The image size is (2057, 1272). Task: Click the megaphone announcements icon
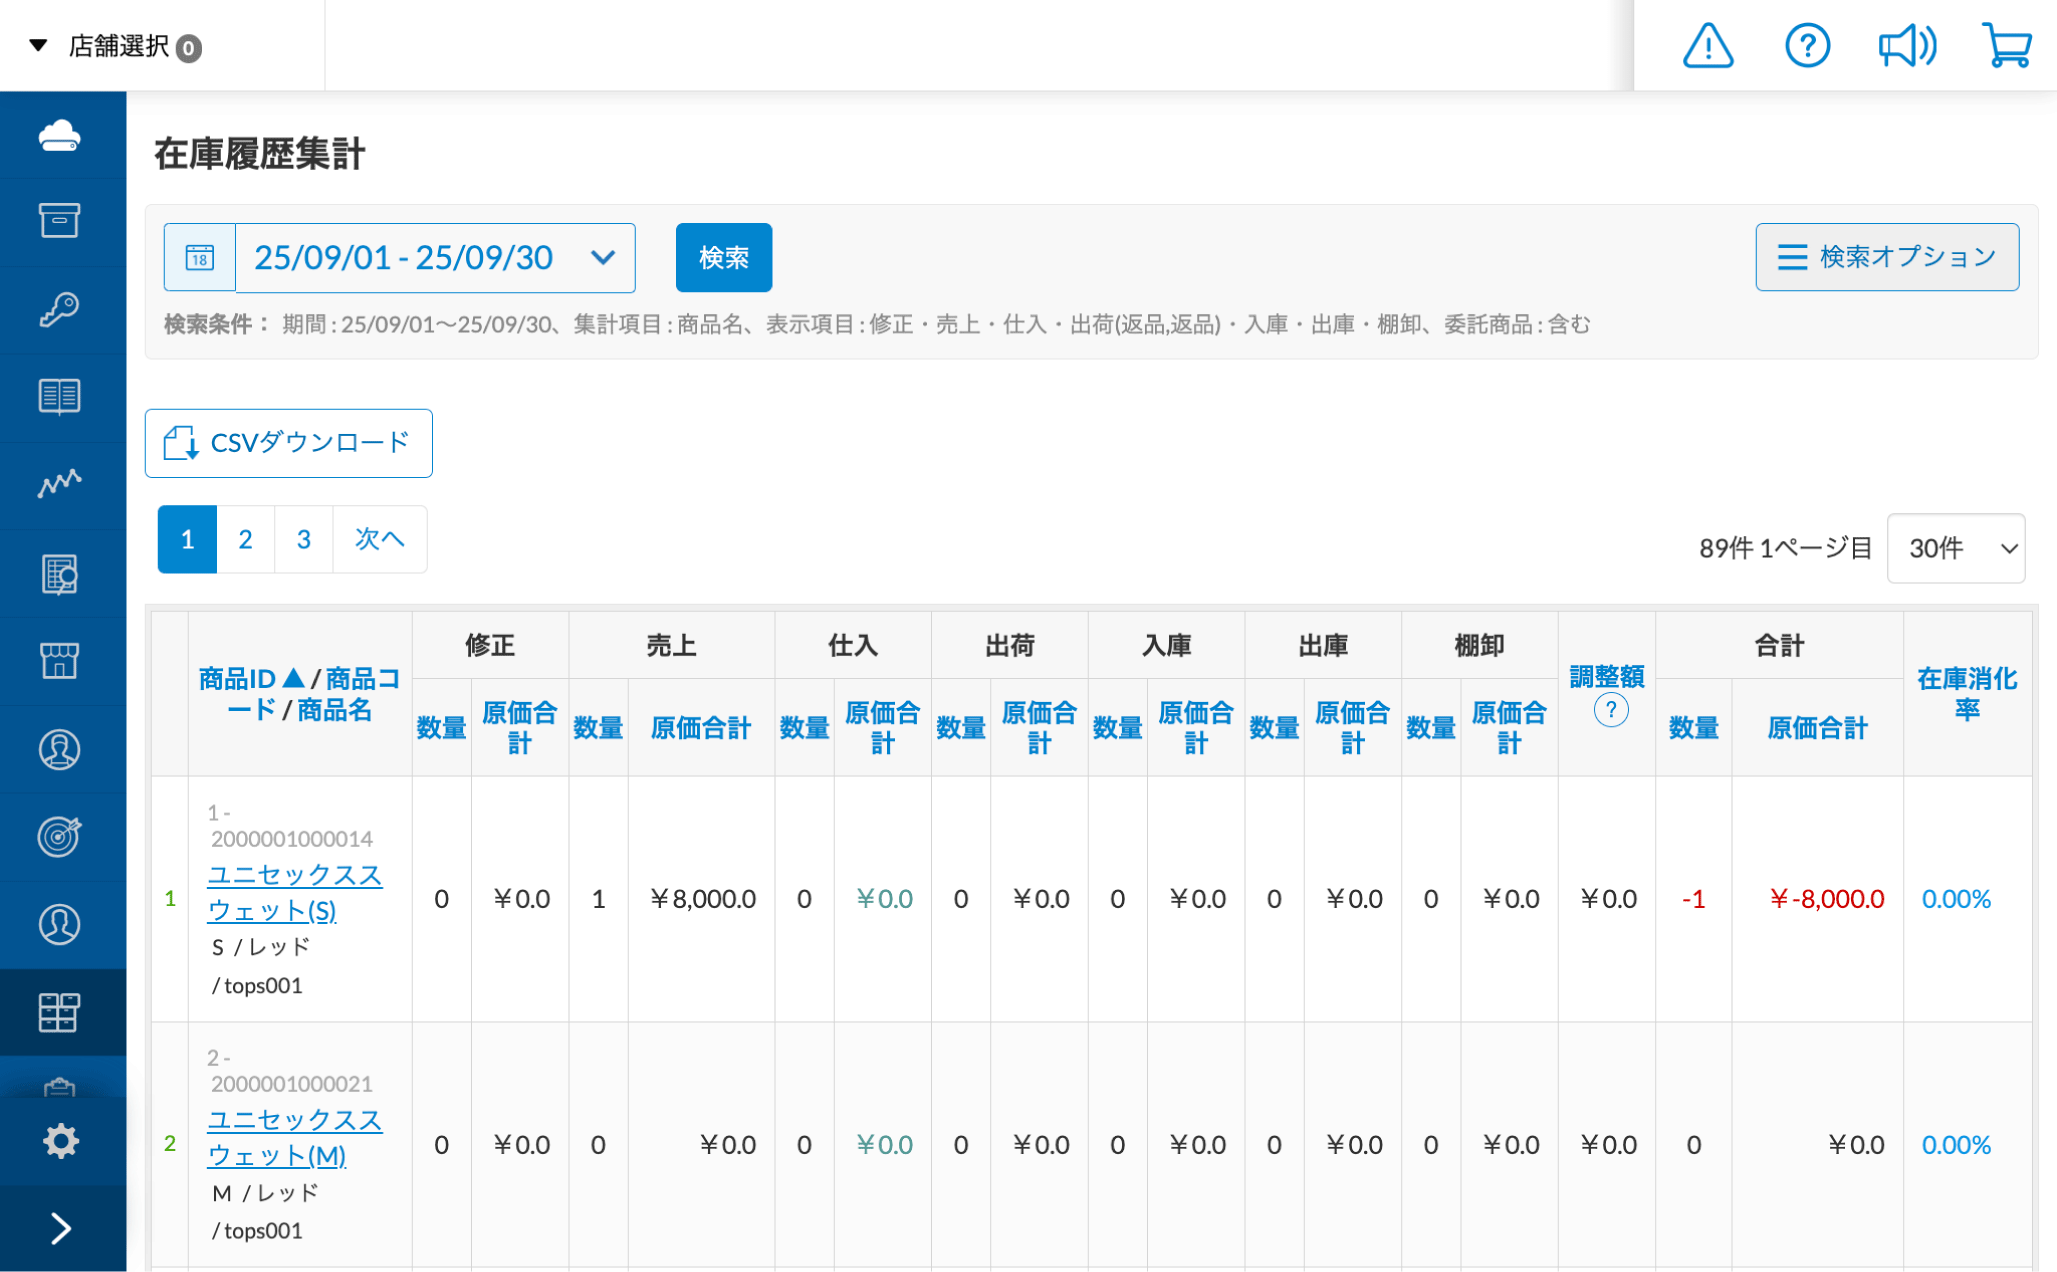point(1906,46)
